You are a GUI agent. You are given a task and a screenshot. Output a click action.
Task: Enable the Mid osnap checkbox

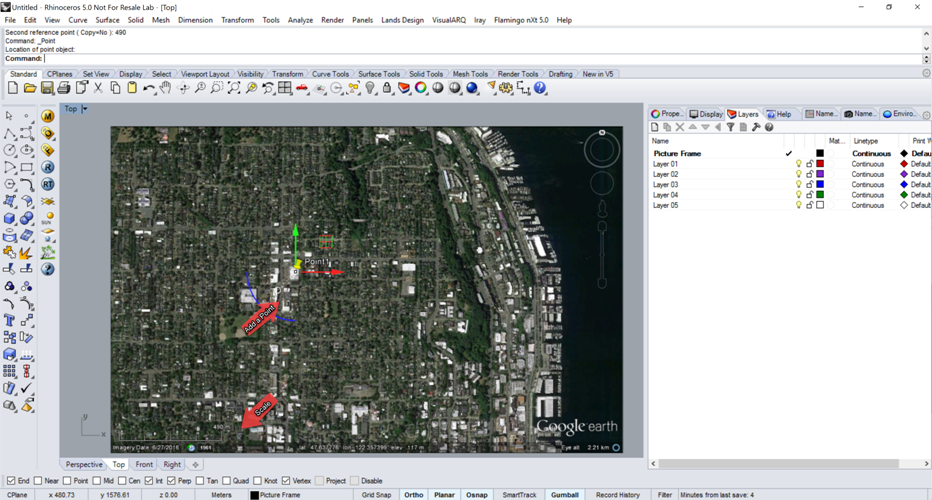click(x=96, y=481)
